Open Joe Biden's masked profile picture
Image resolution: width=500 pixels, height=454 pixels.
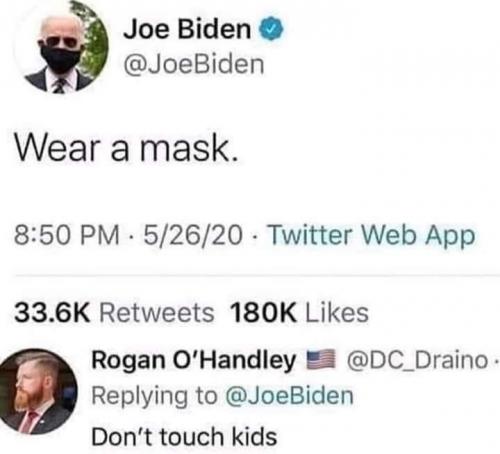coord(62,47)
